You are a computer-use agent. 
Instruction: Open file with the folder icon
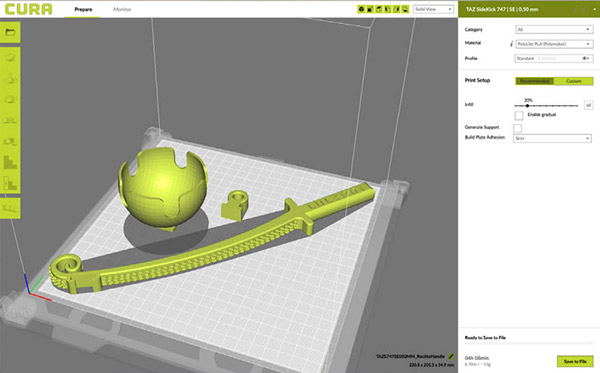pyautogui.click(x=10, y=32)
